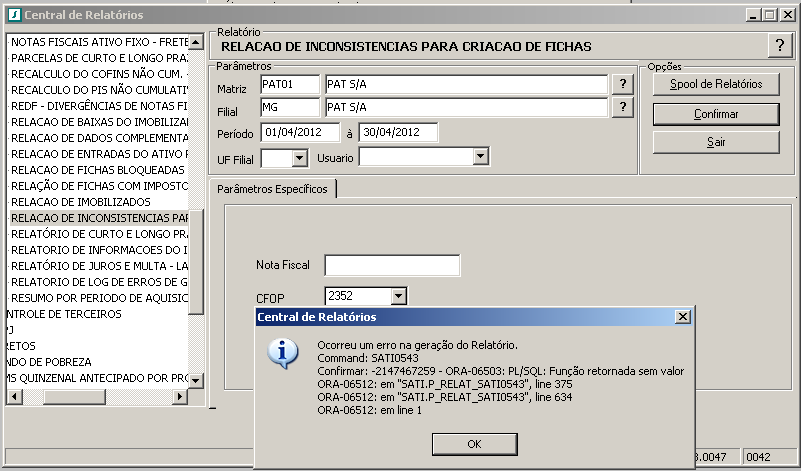
Task: Click the Matriz code field PAT01
Action: 288,85
